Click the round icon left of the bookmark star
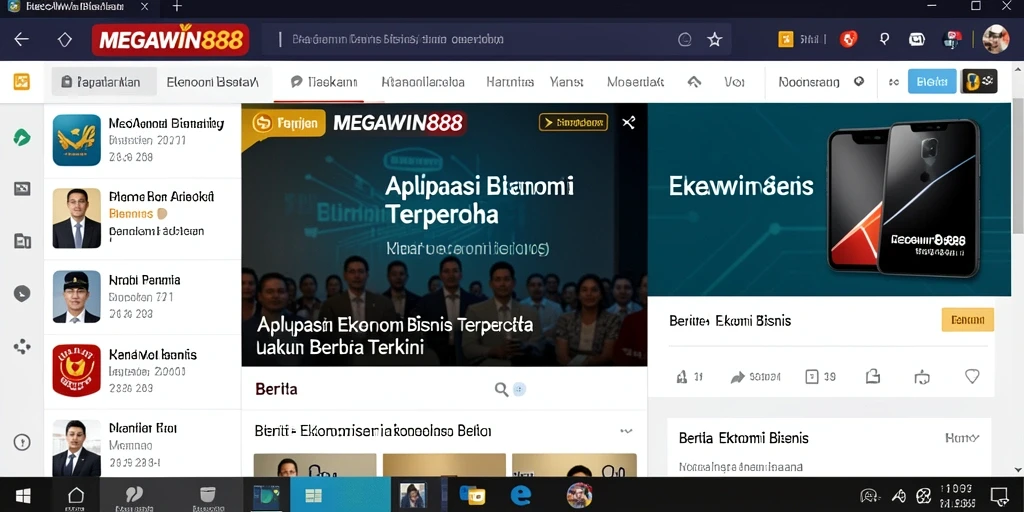This screenshot has height=512, width=1024. [x=685, y=40]
